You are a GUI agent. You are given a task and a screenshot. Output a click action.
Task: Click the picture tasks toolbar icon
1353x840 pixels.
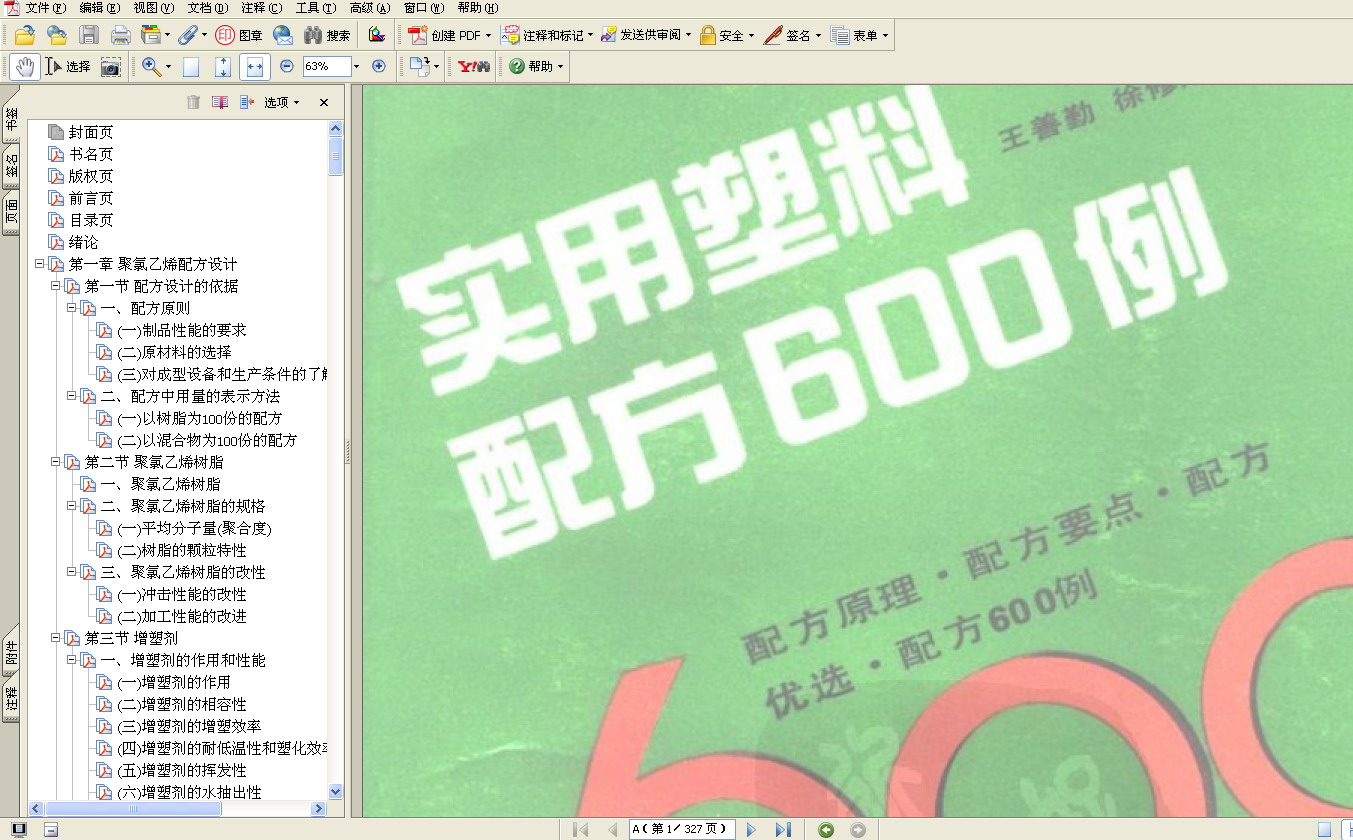[x=376, y=35]
